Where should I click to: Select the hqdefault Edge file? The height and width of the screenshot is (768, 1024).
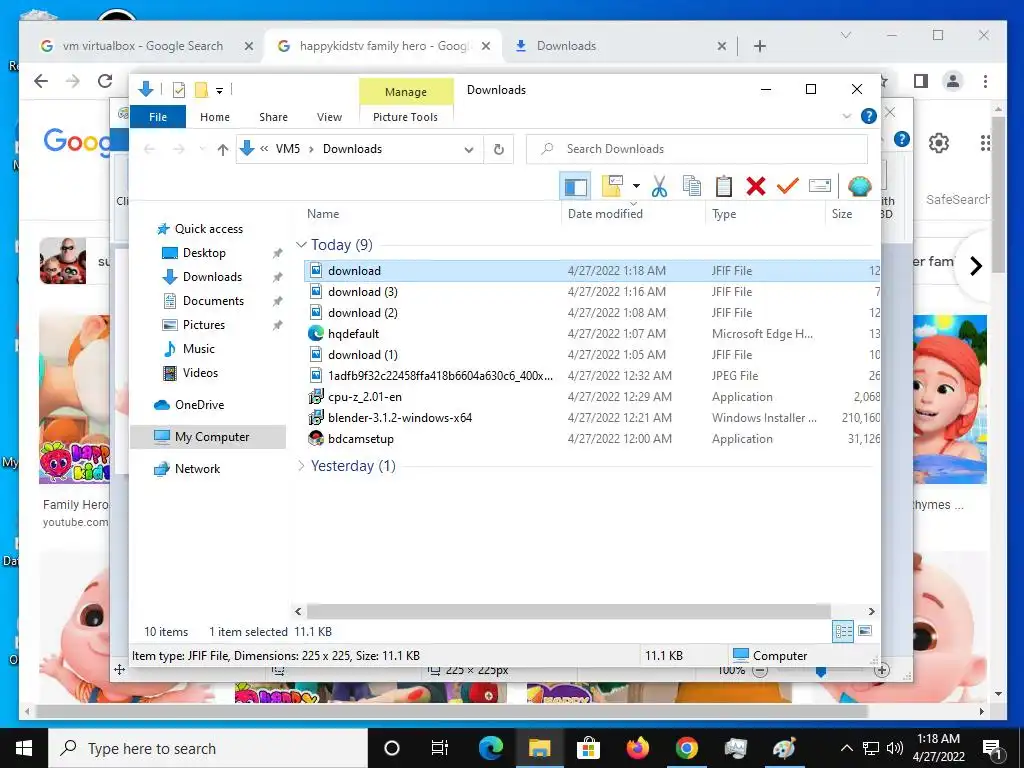(x=353, y=334)
